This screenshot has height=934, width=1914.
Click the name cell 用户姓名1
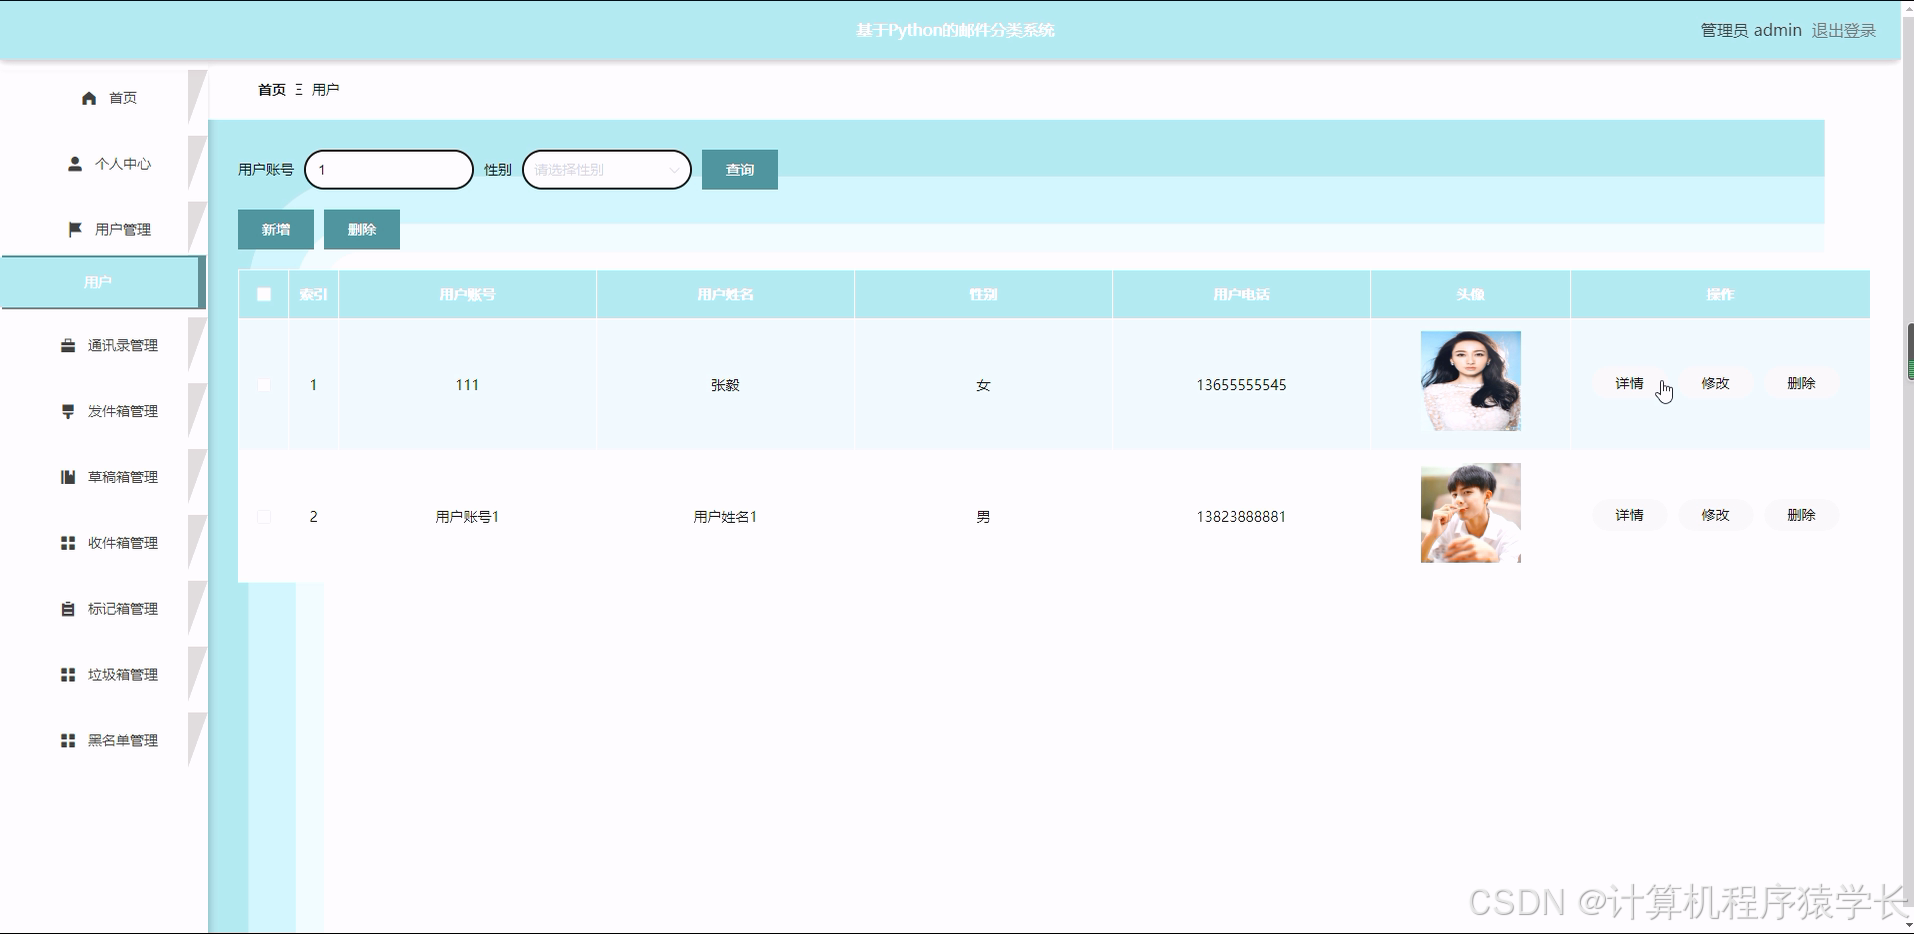(x=725, y=517)
